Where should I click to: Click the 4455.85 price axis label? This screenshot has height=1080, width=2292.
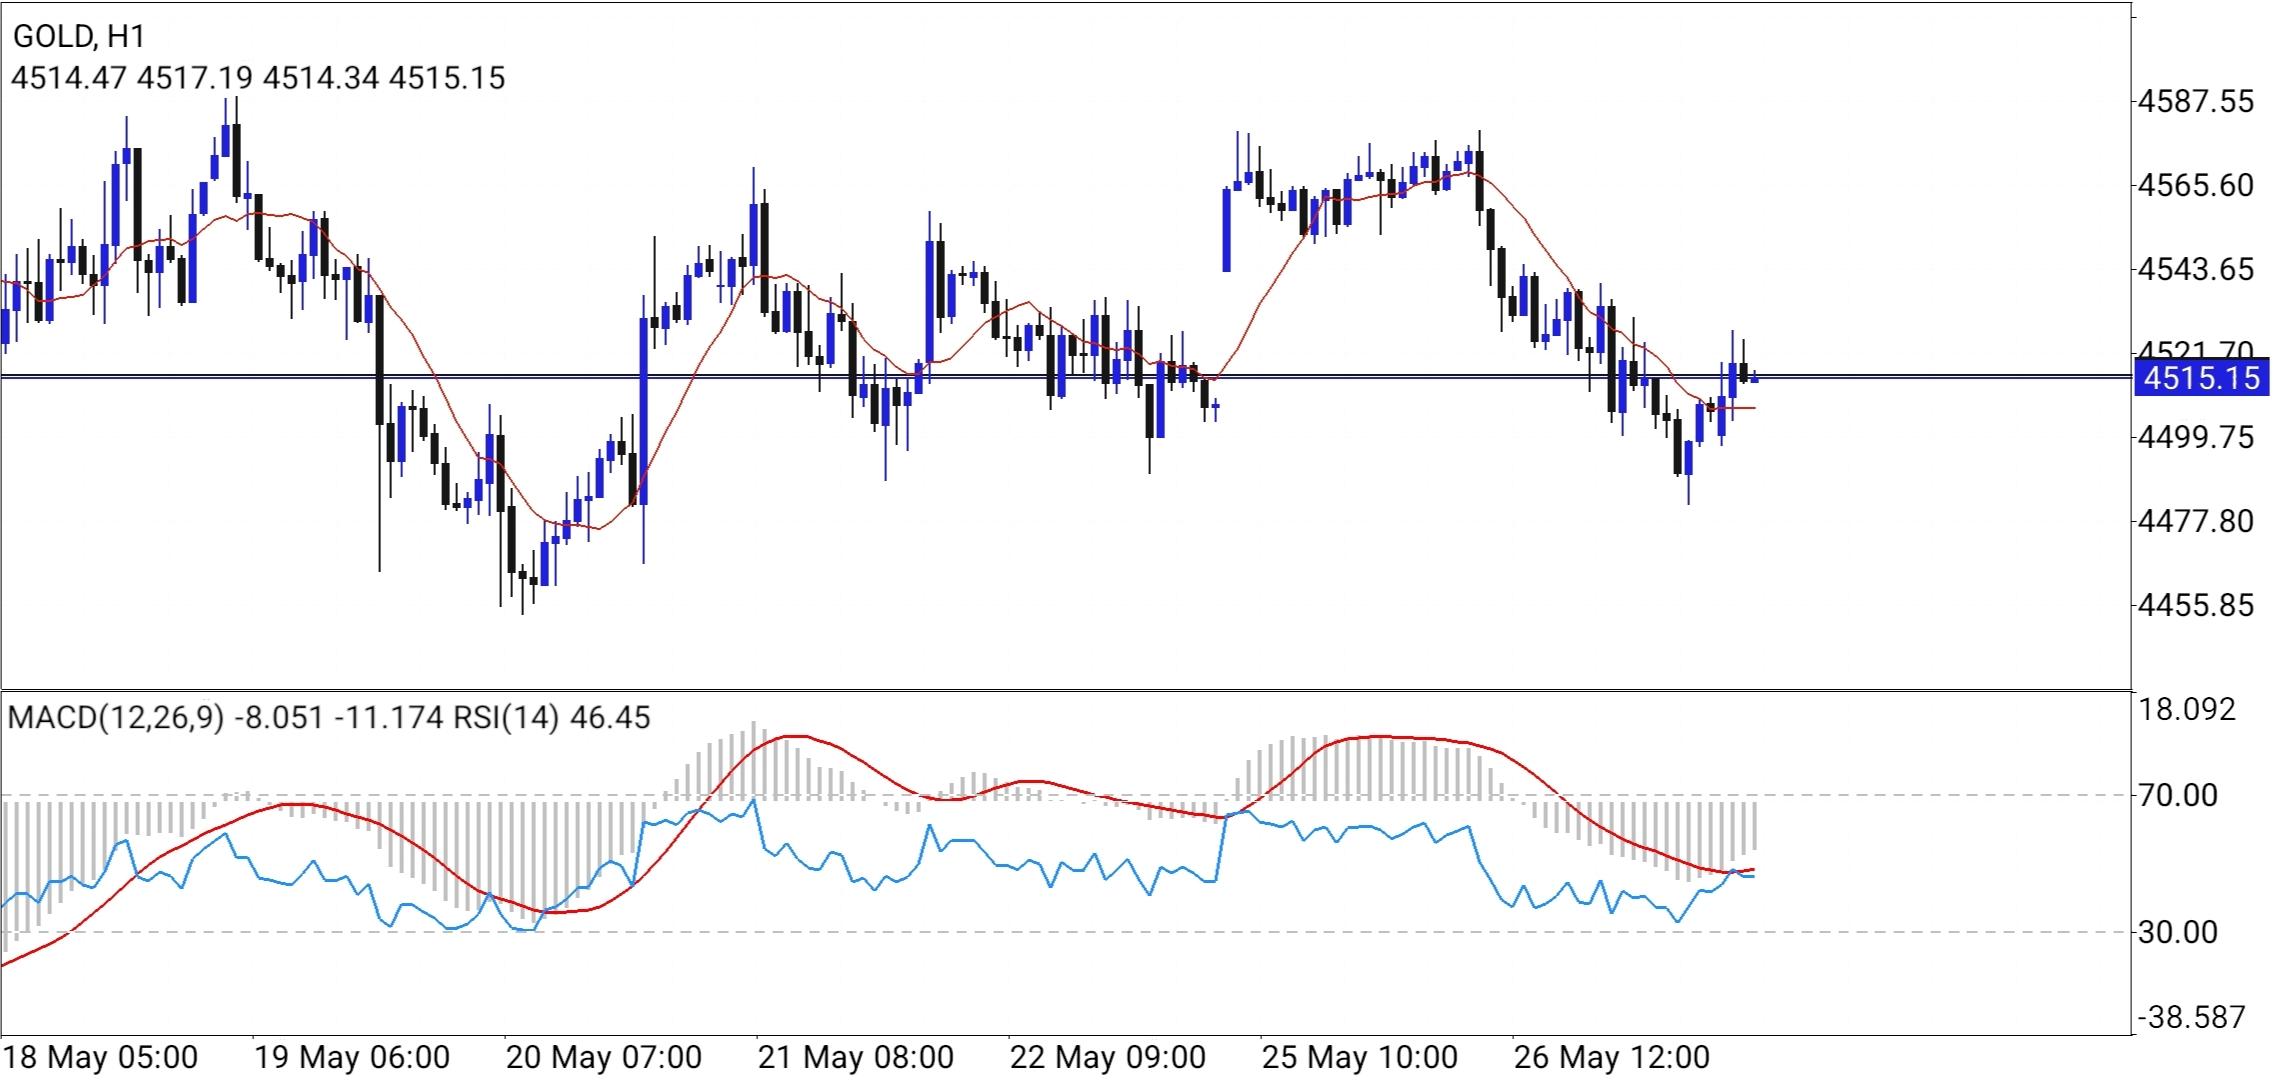[x=2196, y=605]
